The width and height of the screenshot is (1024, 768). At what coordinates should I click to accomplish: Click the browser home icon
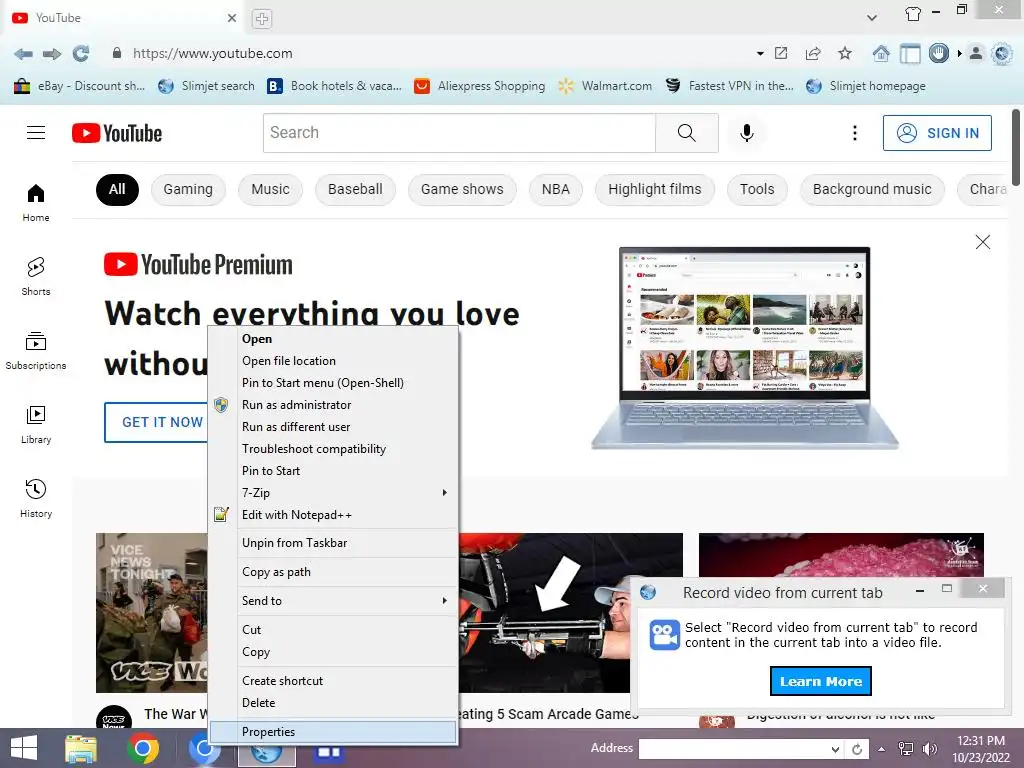(x=881, y=53)
